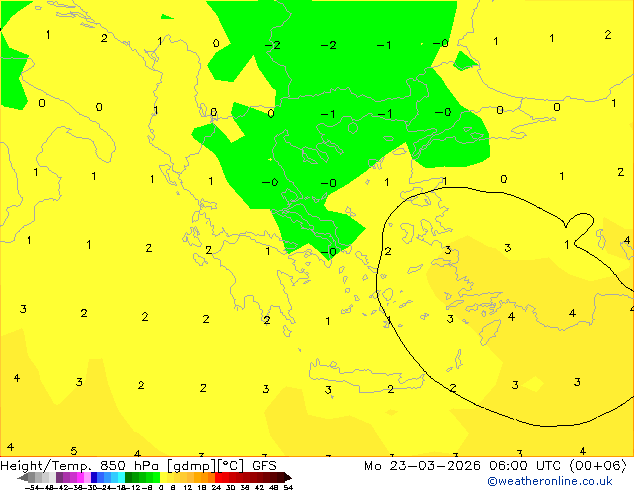The width and height of the screenshot is (634, 490).
Task: Click the dark purple legend swatch
Action: click(x=59, y=477)
